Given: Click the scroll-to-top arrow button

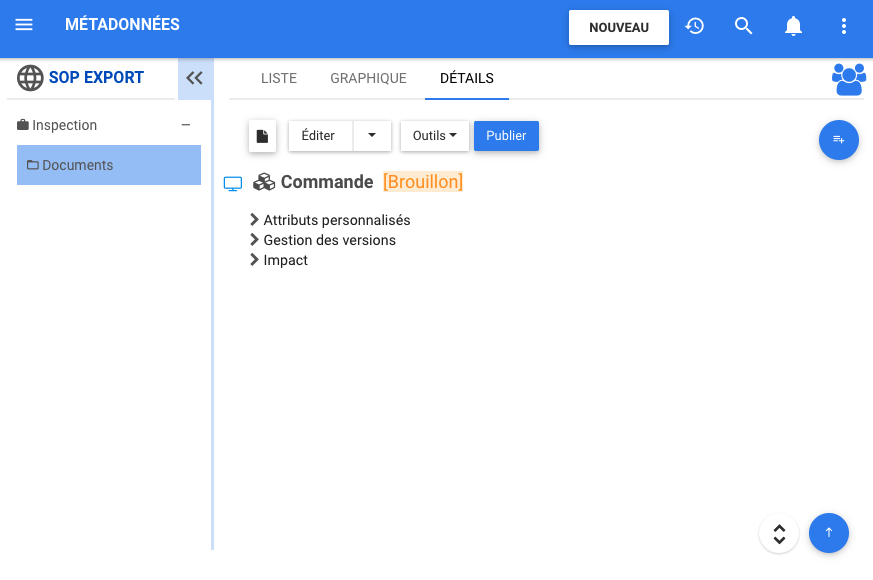Looking at the screenshot, I should click(828, 533).
